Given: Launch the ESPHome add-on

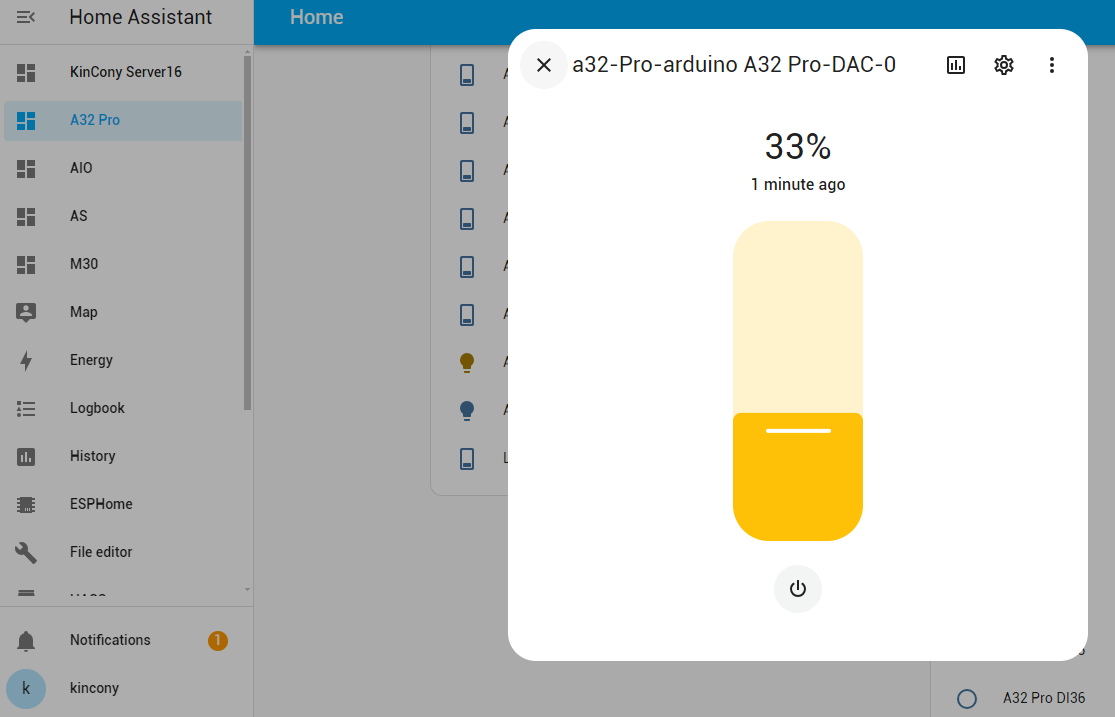Looking at the screenshot, I should (x=100, y=504).
